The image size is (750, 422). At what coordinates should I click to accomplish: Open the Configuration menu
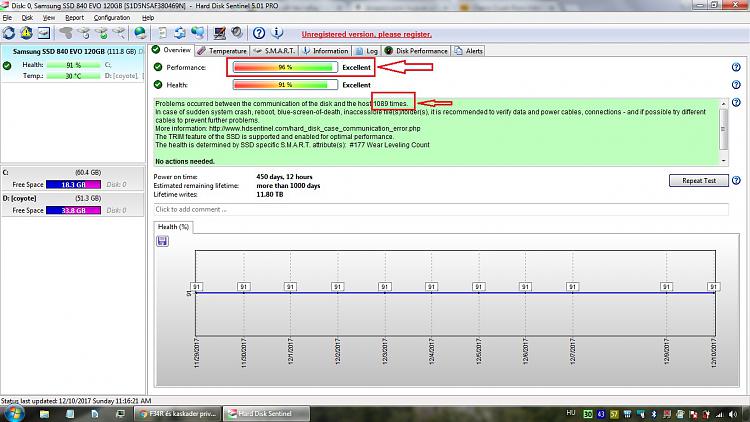click(x=111, y=18)
